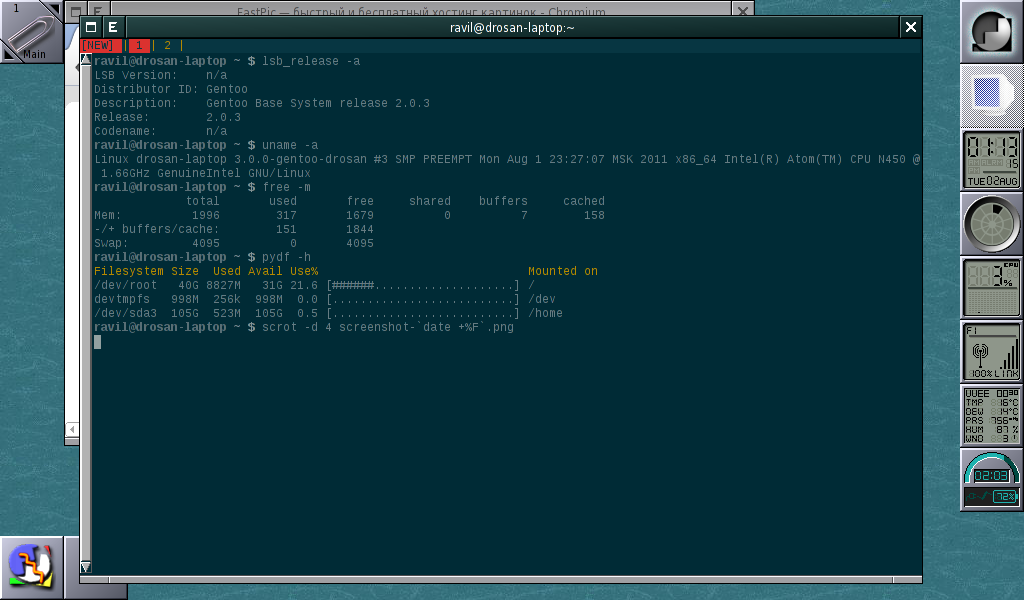The width and height of the screenshot is (1024, 600).
Task: Click the "-/+ buffers/cache:" row label
Action: pos(157,230)
